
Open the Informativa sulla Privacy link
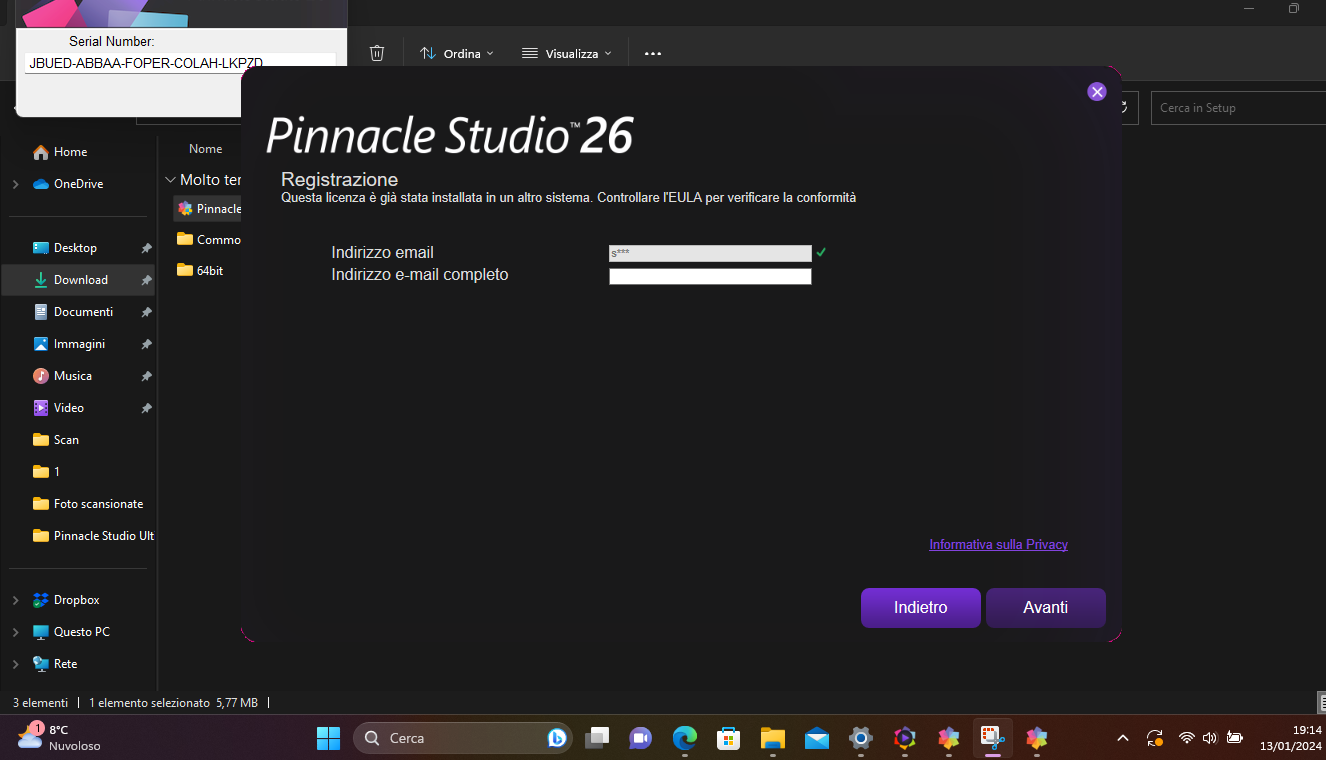tap(998, 545)
